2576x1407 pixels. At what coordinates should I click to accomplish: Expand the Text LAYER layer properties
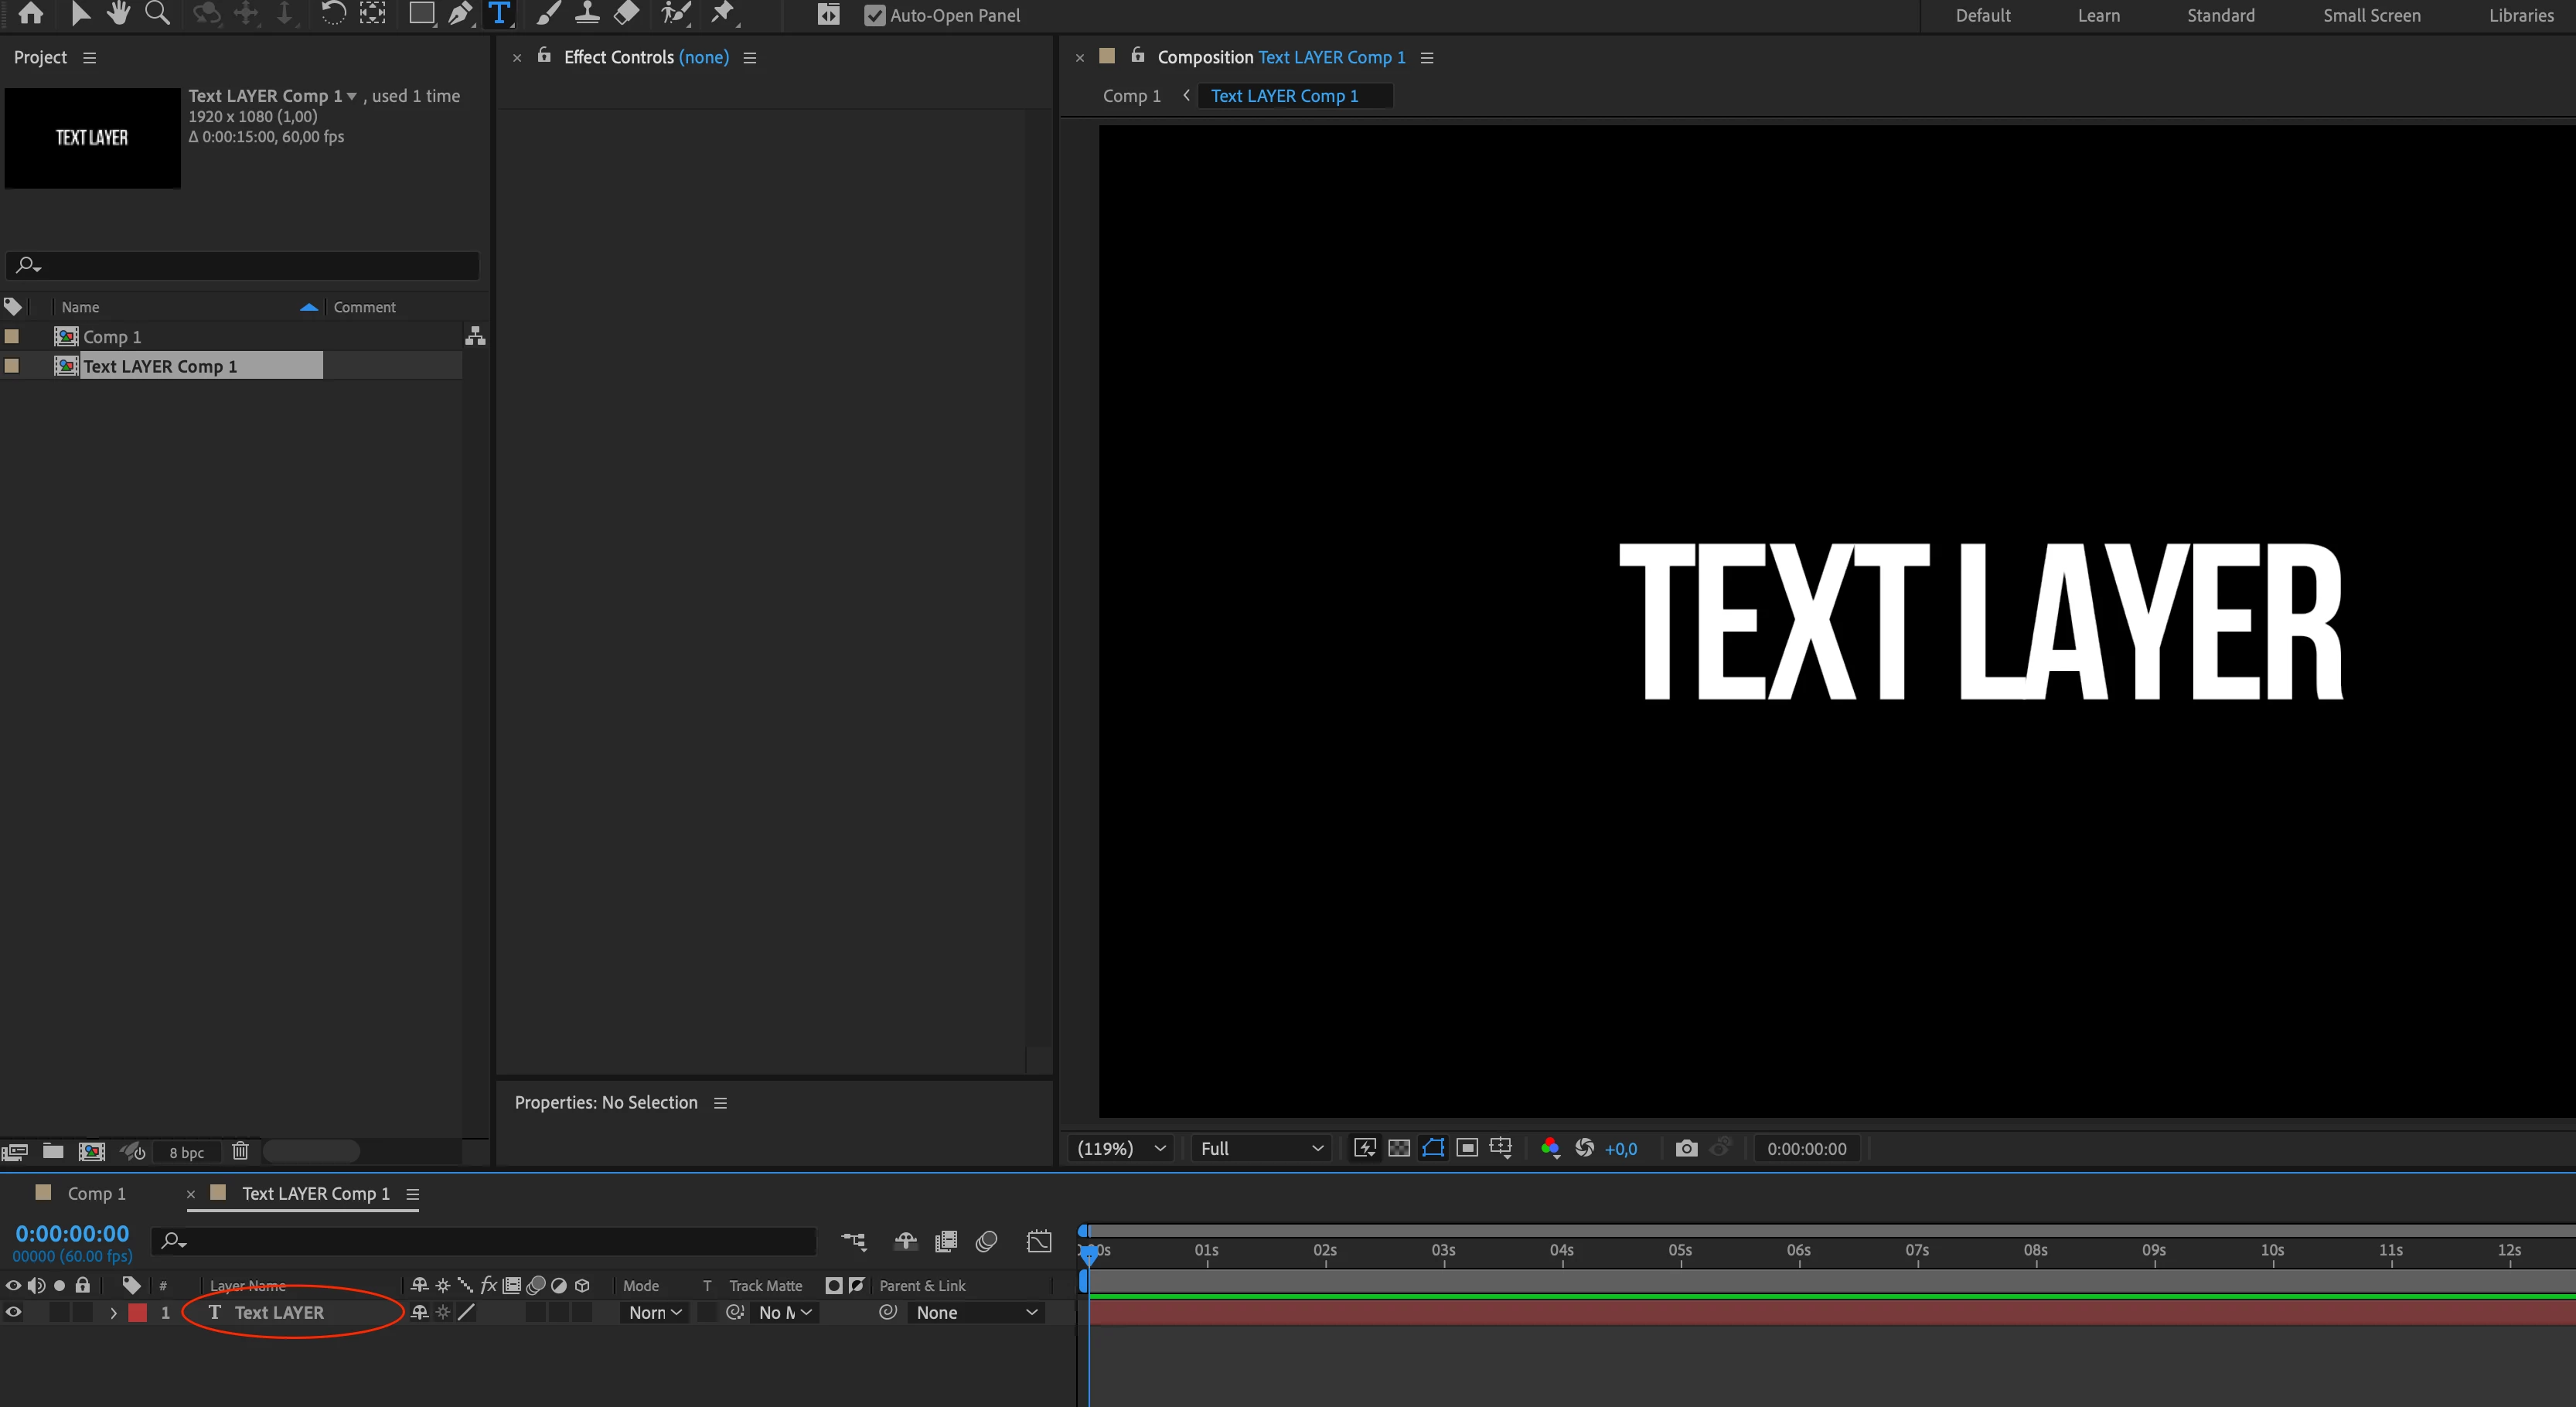pyautogui.click(x=113, y=1312)
